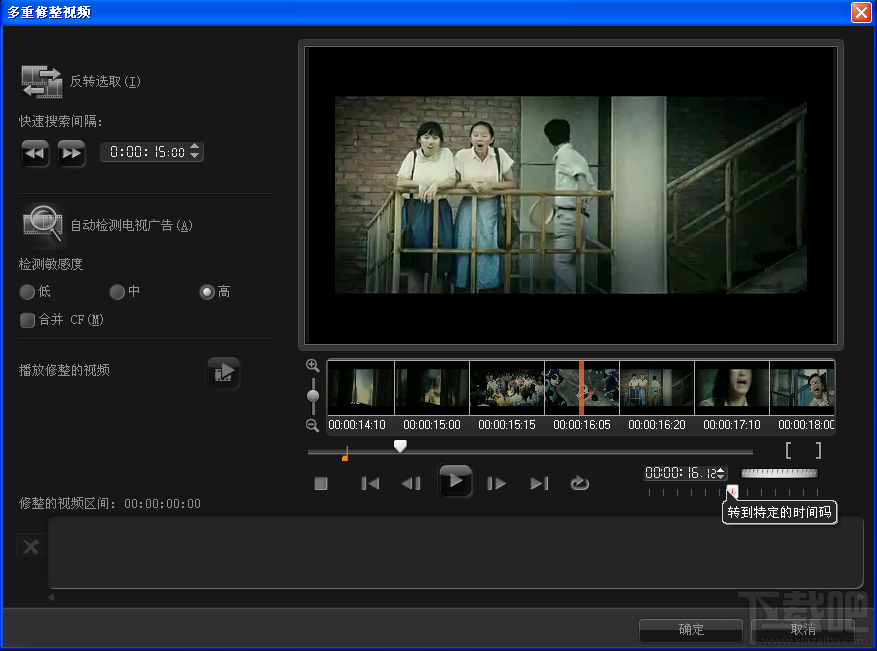Viewport: 877px width, 651px height.
Task: Click the timeline zoom-in magnifier
Action: 313,366
